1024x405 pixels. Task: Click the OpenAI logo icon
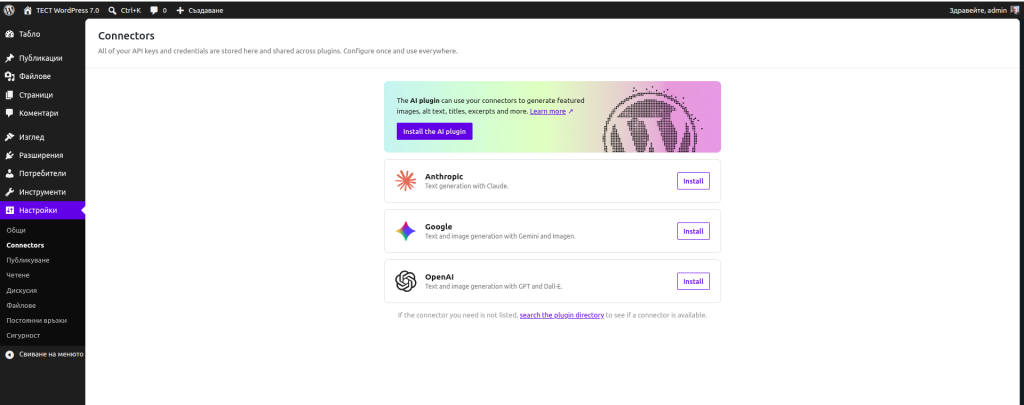pos(405,282)
